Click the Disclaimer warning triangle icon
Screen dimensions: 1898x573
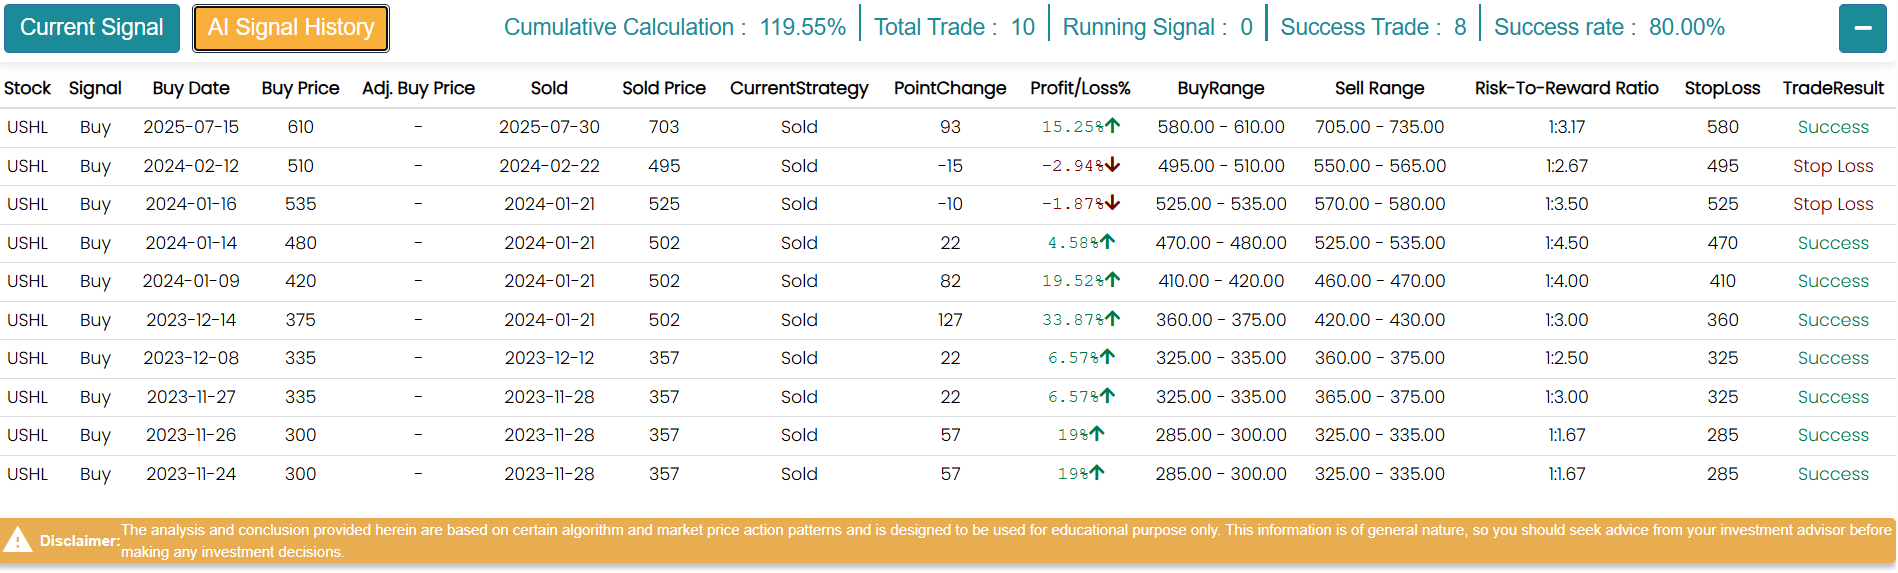pos(18,541)
